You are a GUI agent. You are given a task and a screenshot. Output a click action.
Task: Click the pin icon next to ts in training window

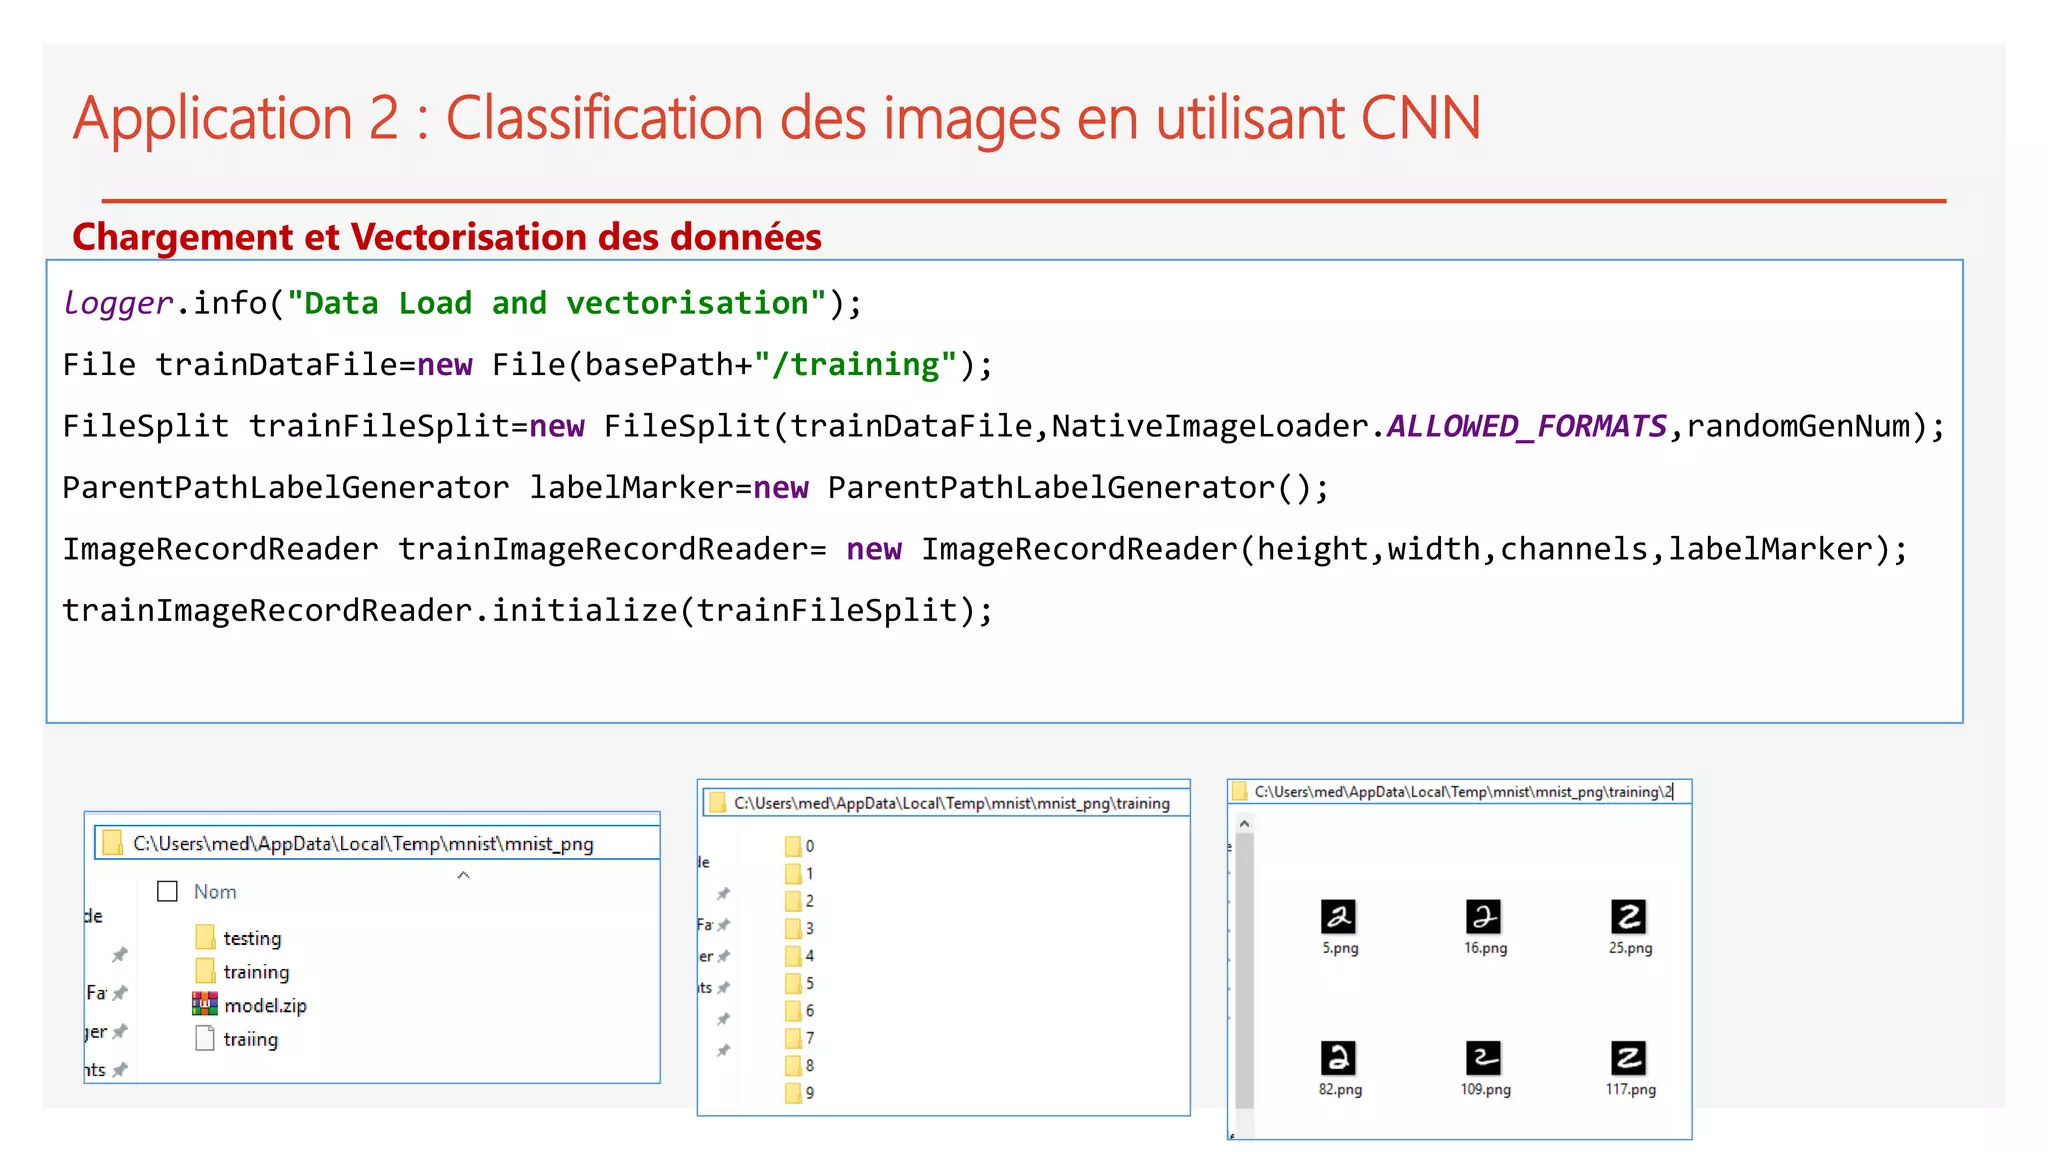point(724,988)
